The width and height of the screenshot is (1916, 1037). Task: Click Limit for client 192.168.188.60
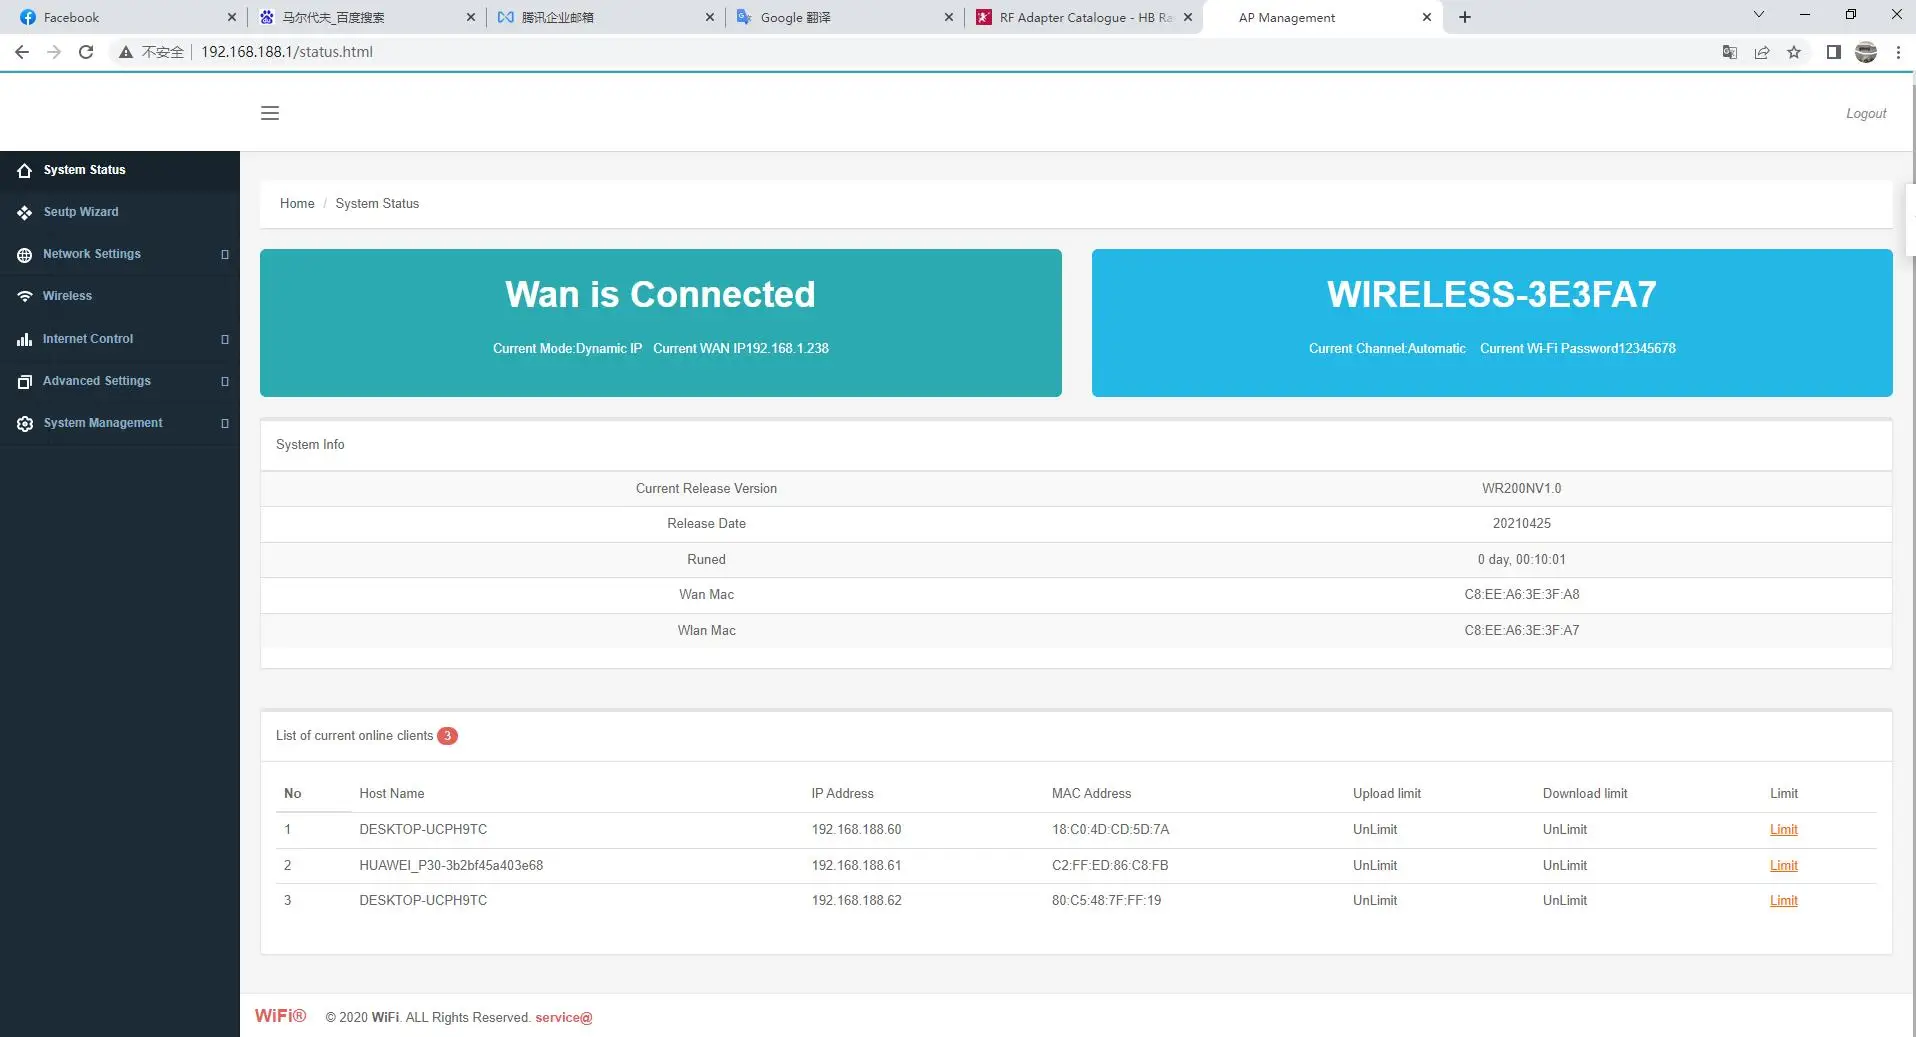pos(1783,830)
